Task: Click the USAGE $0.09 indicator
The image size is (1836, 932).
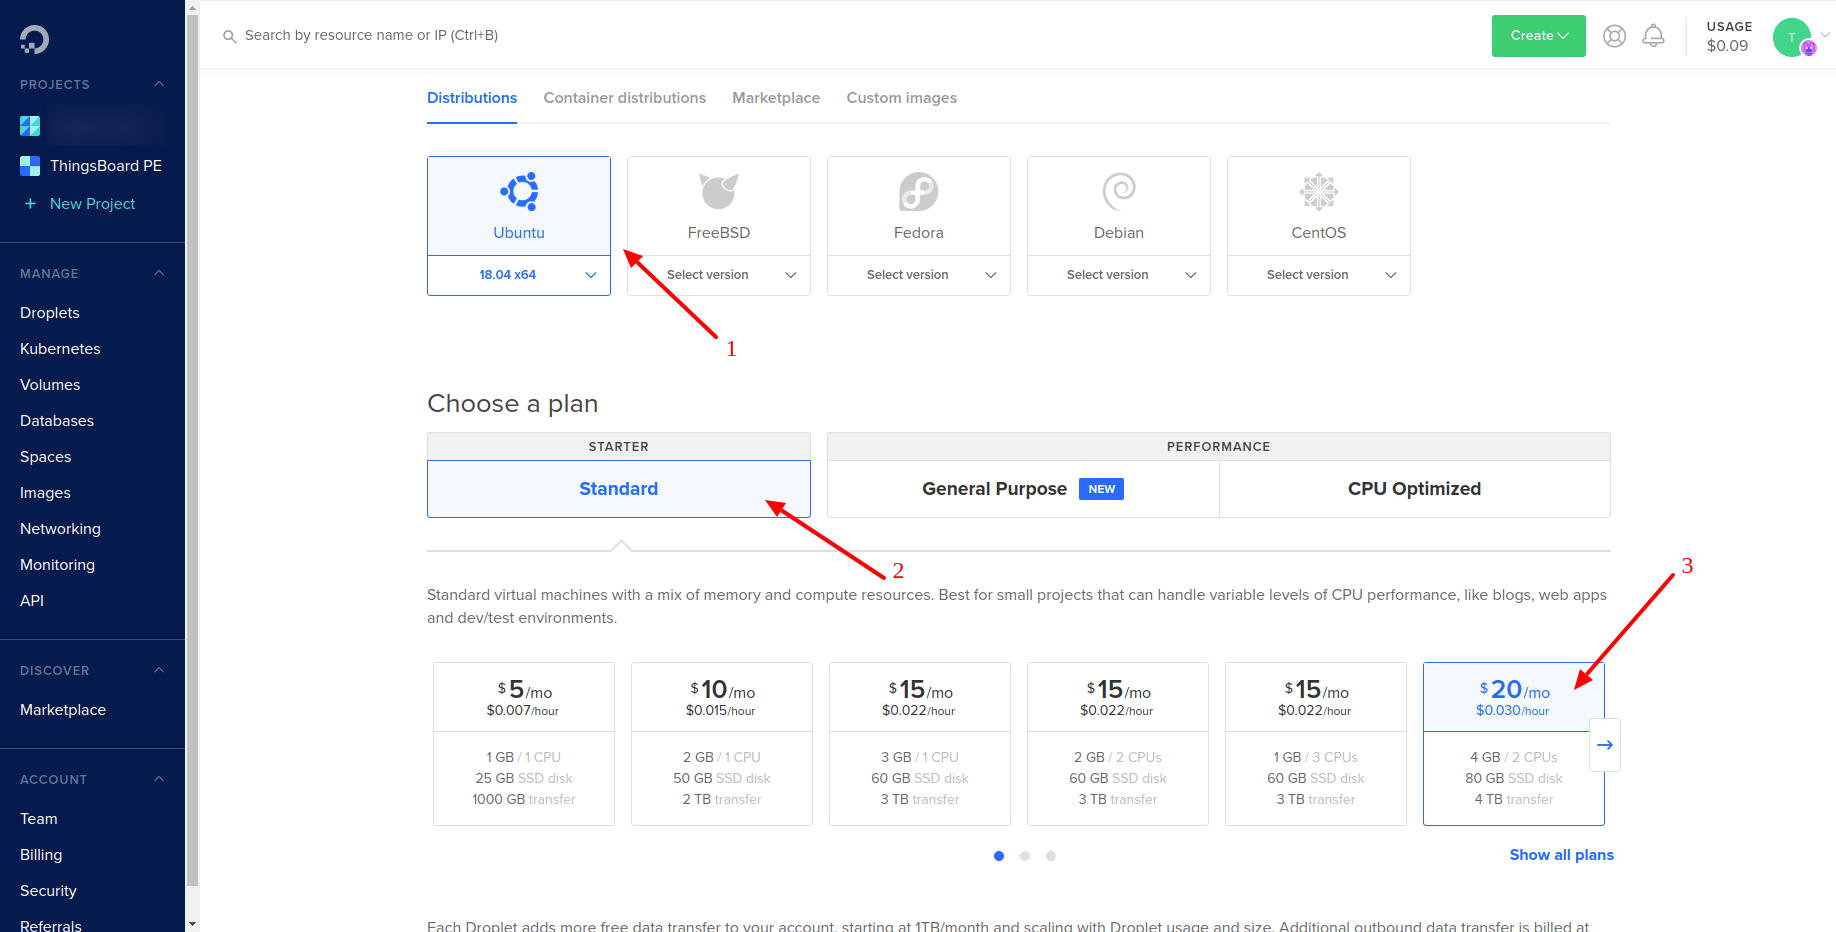Action: (x=1729, y=36)
